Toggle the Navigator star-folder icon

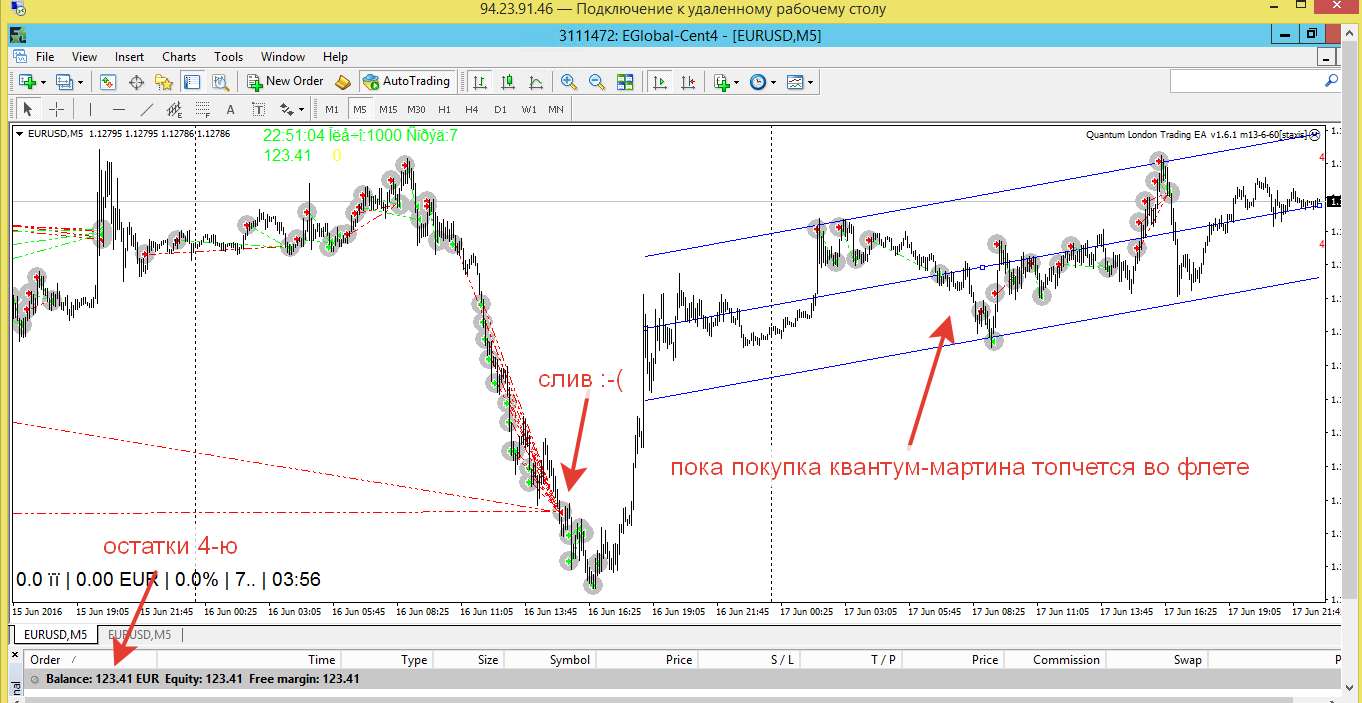click(x=164, y=82)
